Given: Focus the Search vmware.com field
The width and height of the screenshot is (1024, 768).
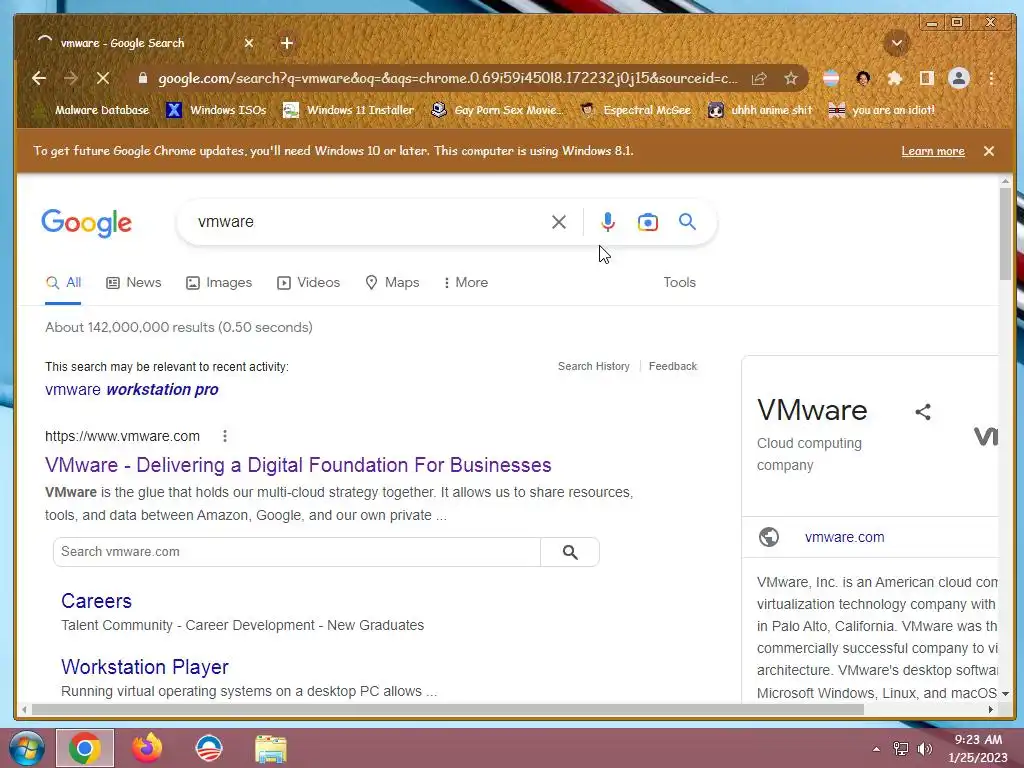Looking at the screenshot, I should [297, 552].
